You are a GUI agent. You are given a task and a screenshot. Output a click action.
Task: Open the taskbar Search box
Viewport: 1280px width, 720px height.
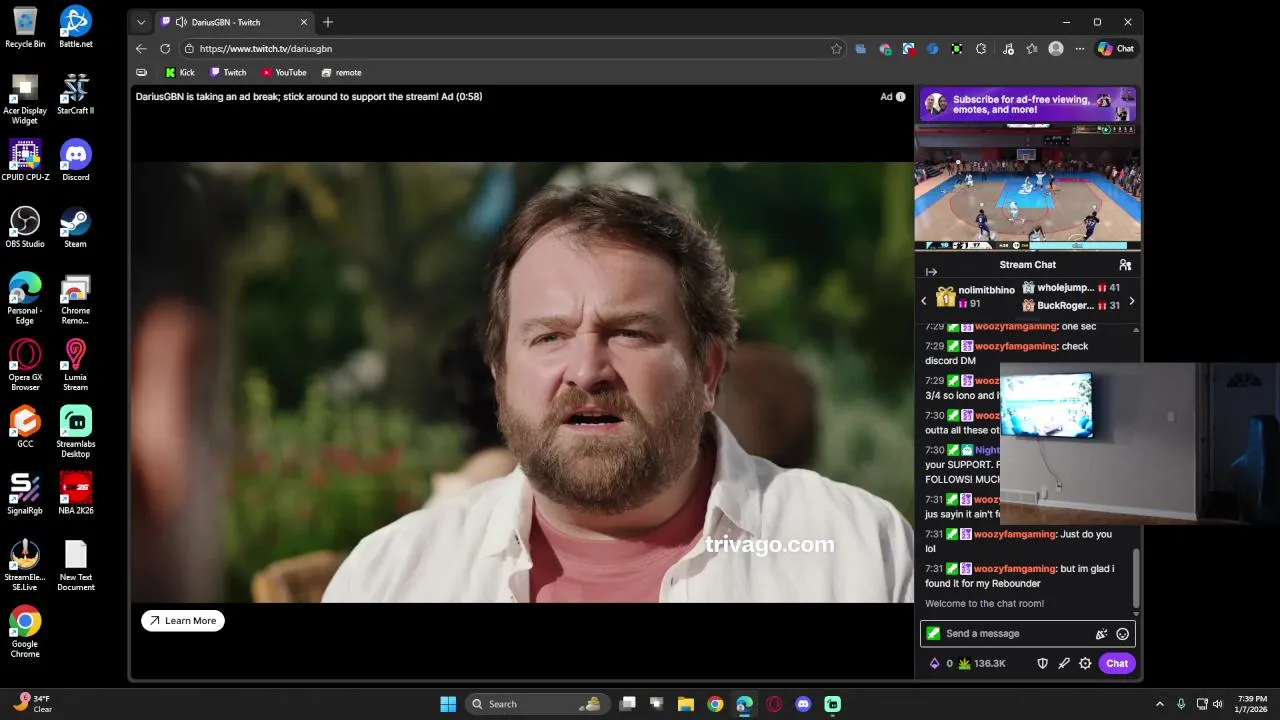pos(537,704)
